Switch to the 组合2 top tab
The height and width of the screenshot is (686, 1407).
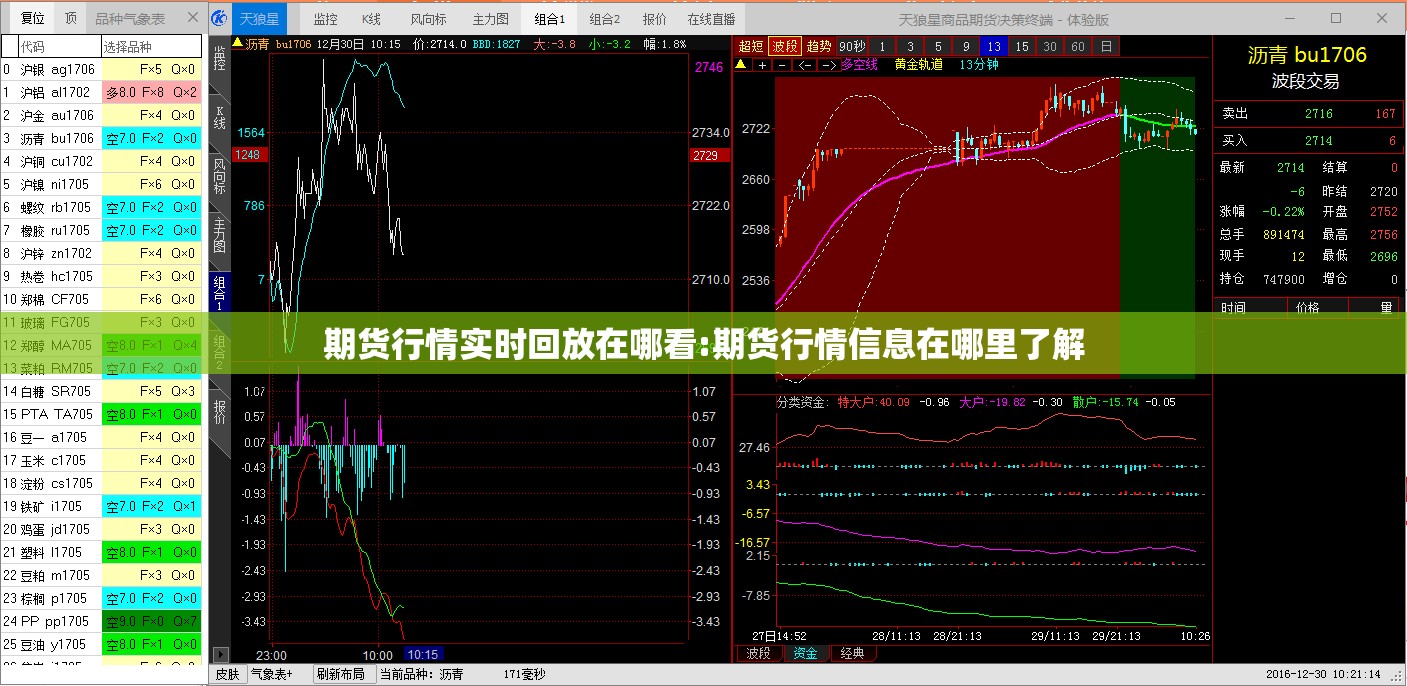tap(603, 19)
